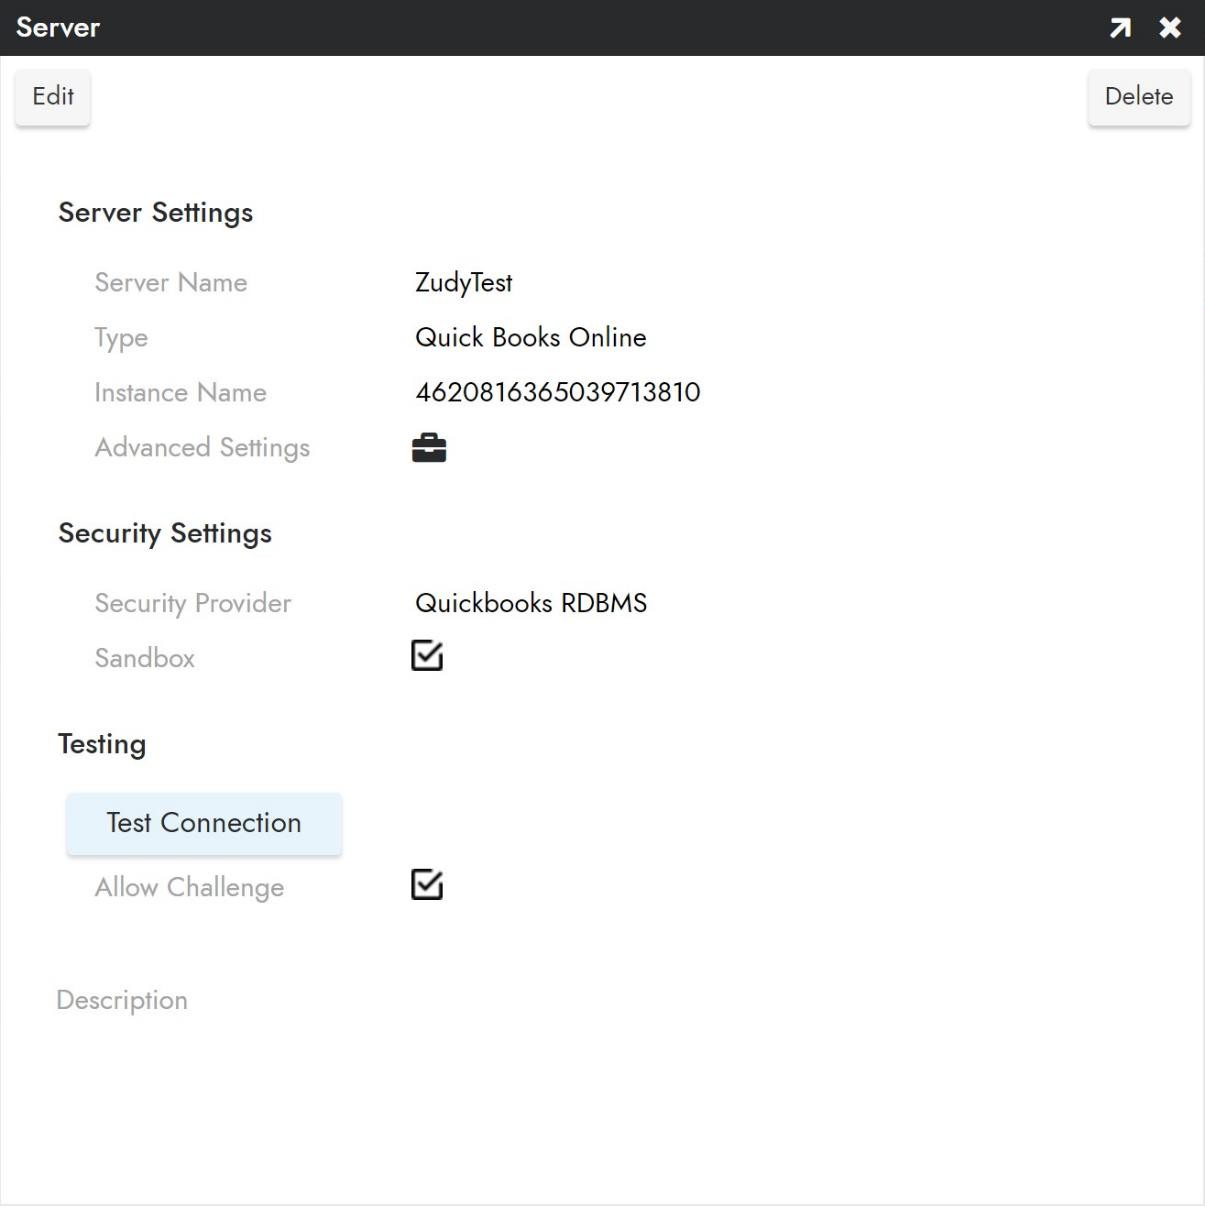The height and width of the screenshot is (1206, 1205).
Task: Collapse the Testing section
Action: point(101,743)
